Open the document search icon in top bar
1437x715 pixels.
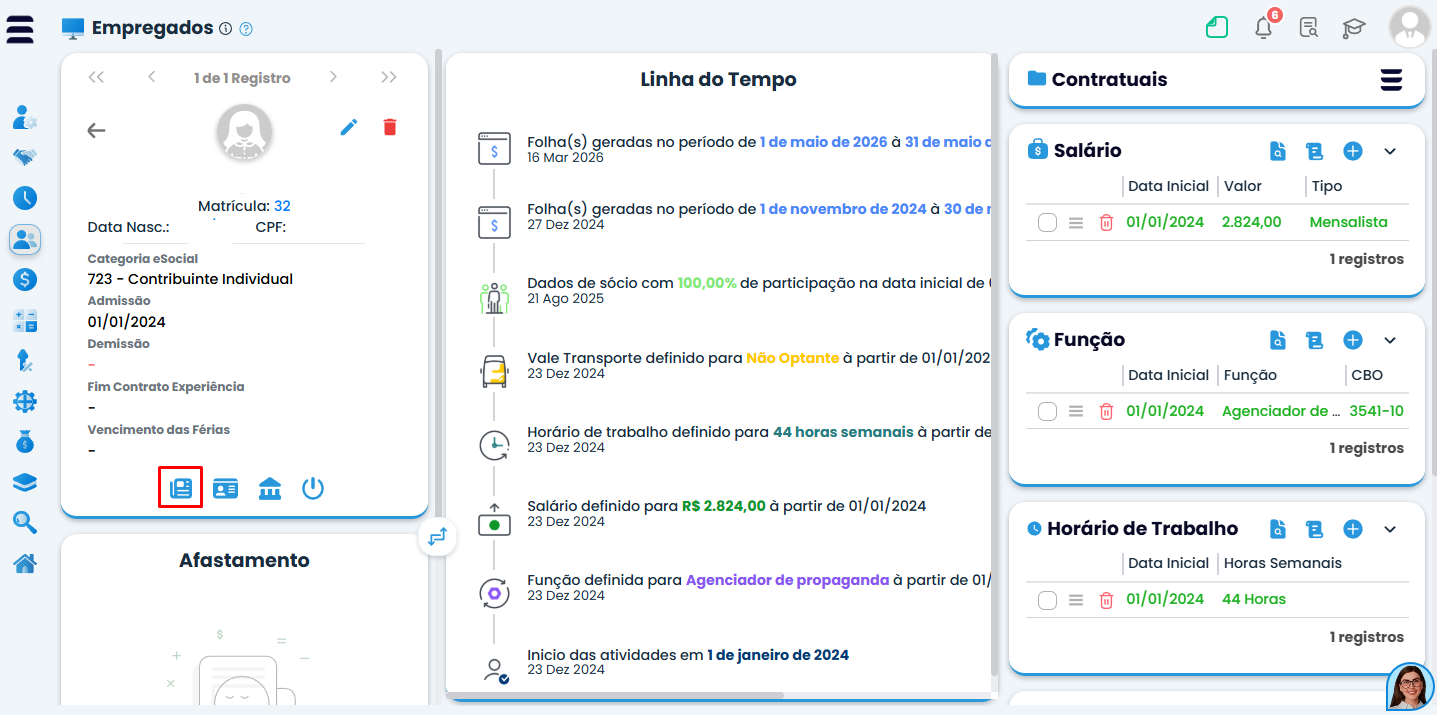click(1308, 27)
